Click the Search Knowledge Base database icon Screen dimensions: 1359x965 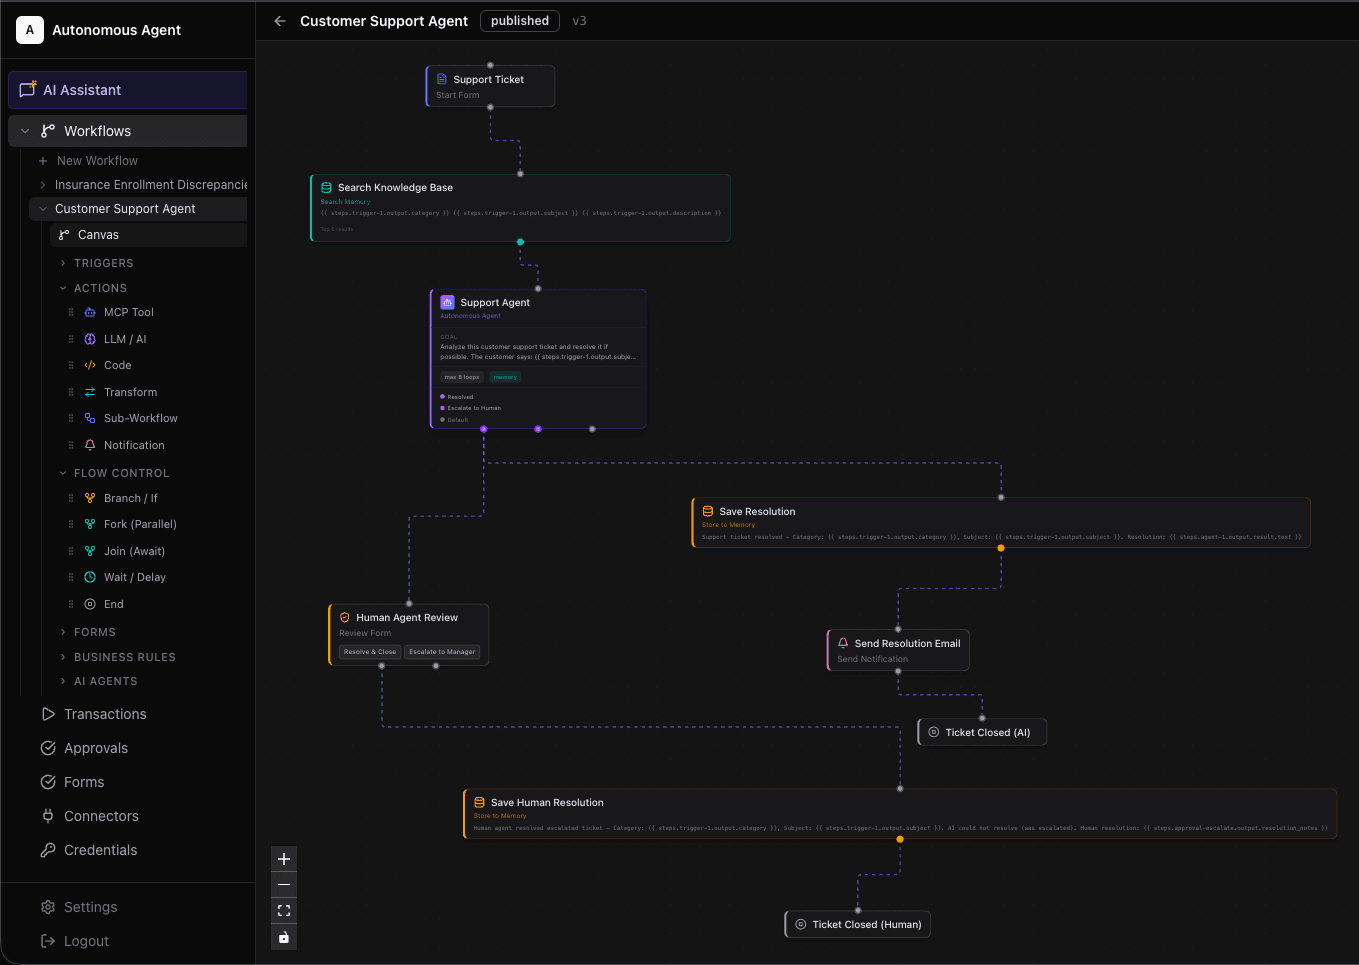(x=326, y=187)
